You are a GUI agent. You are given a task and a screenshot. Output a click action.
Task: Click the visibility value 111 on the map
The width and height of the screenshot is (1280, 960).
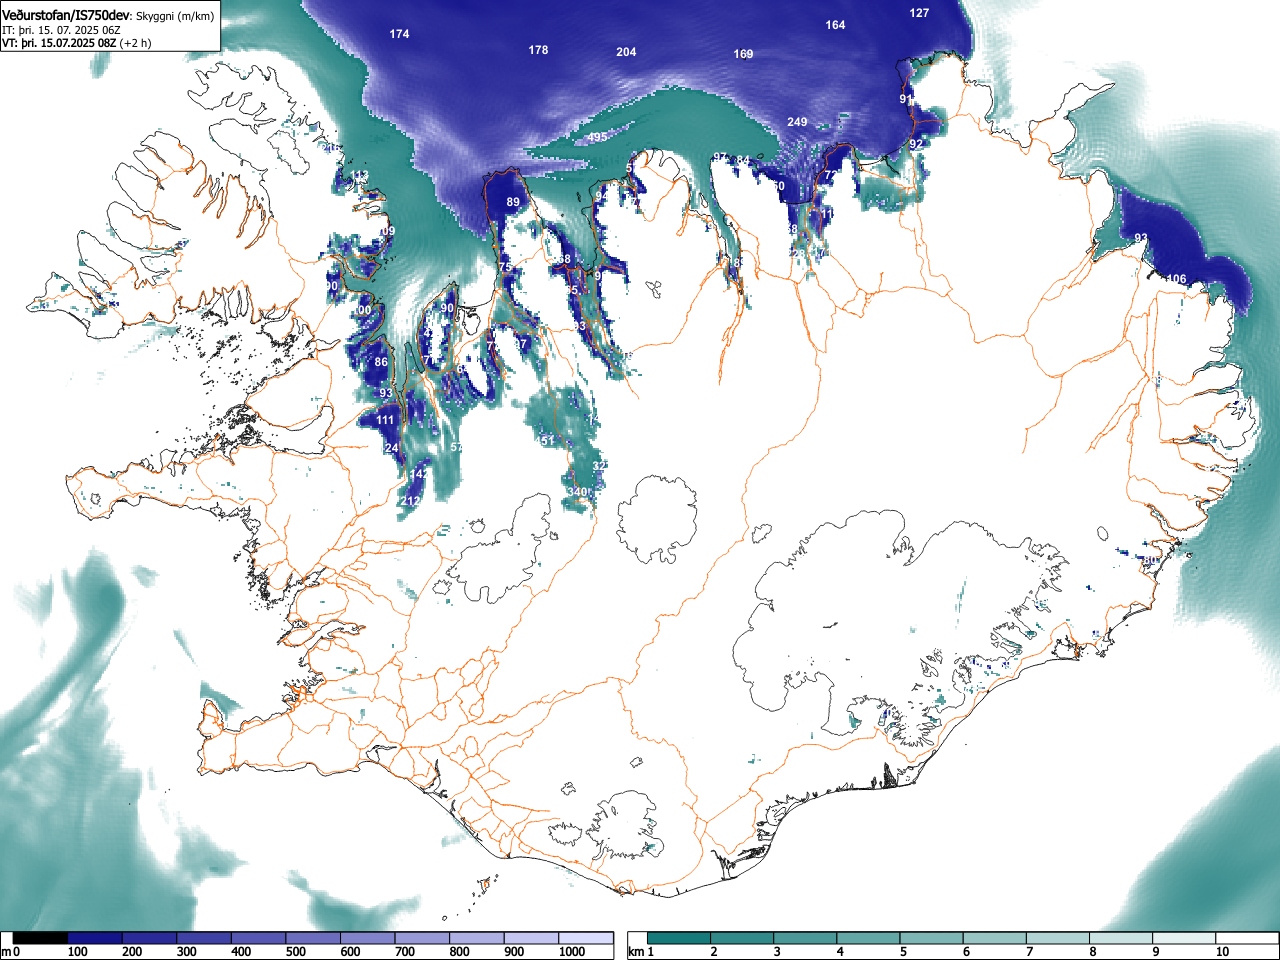pos(386,420)
